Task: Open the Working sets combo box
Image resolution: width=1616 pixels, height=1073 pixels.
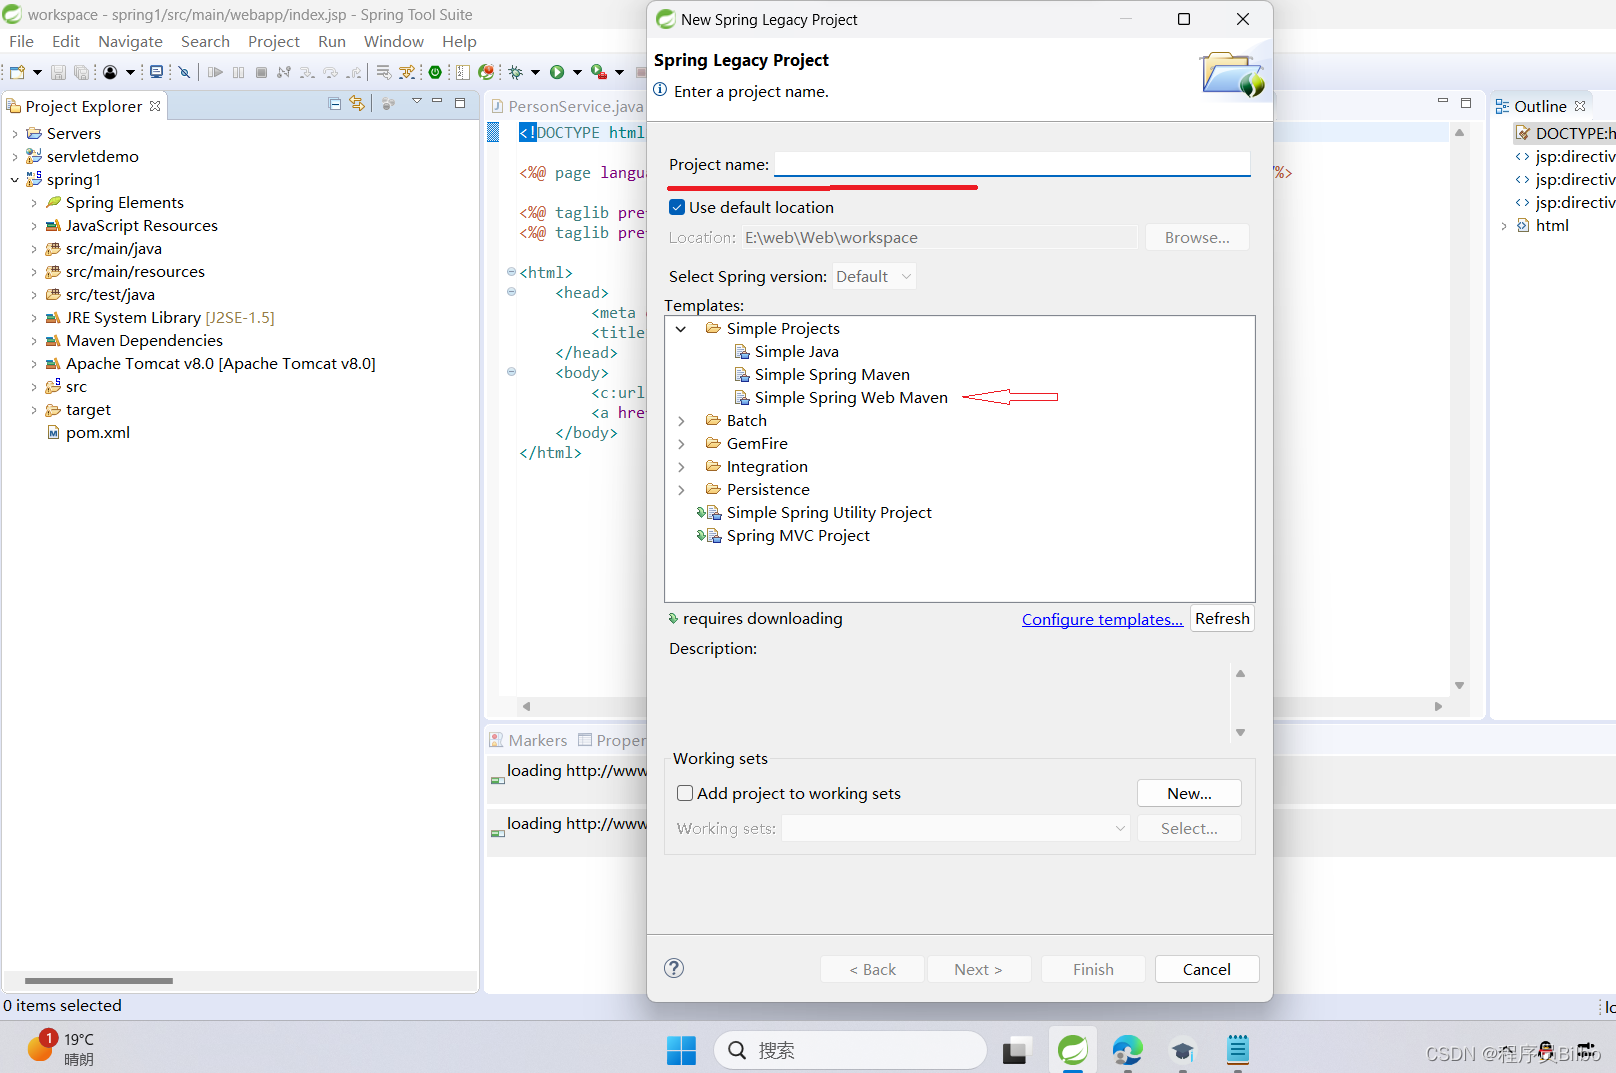Action: (x=956, y=828)
